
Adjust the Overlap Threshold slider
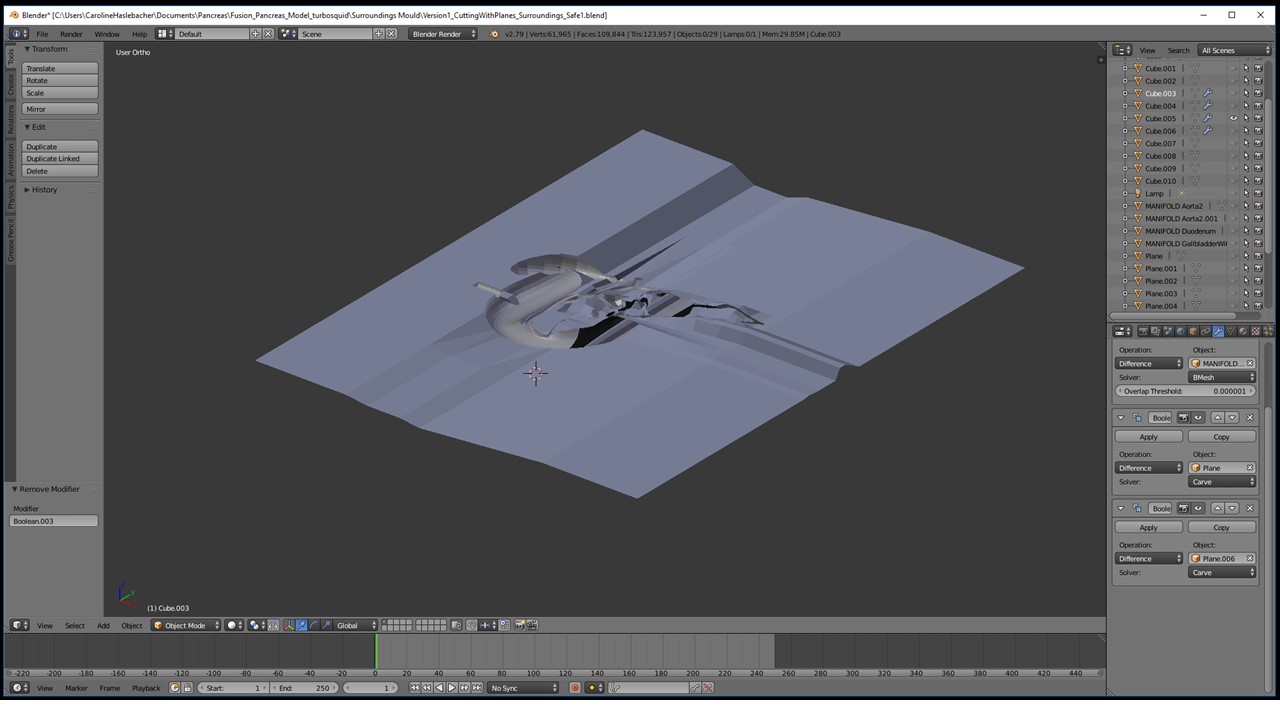(x=1186, y=391)
